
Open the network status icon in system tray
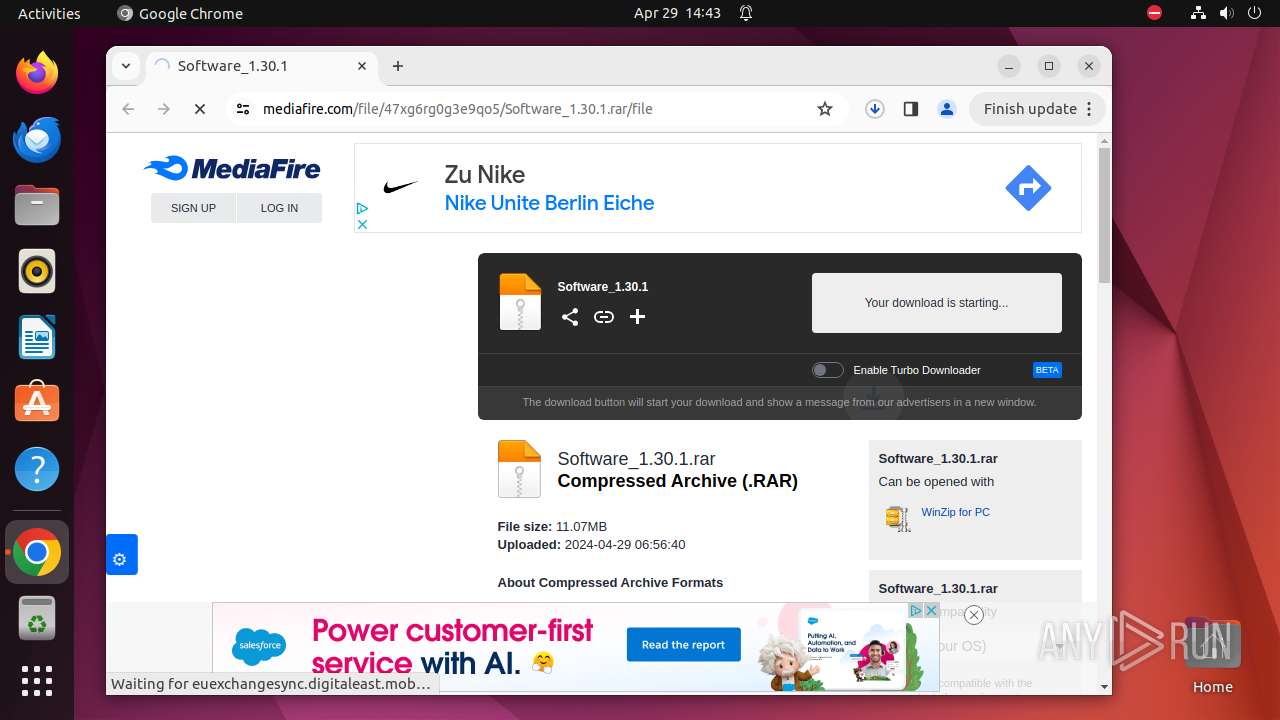tap(1198, 13)
